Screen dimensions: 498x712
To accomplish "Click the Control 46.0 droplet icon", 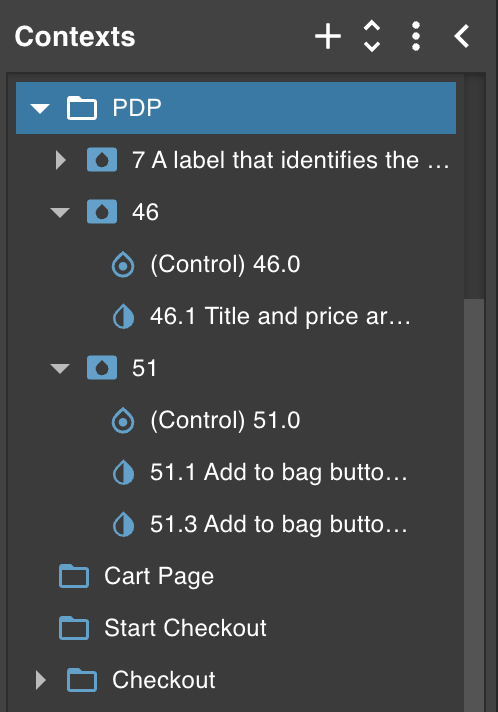I will click(123, 264).
